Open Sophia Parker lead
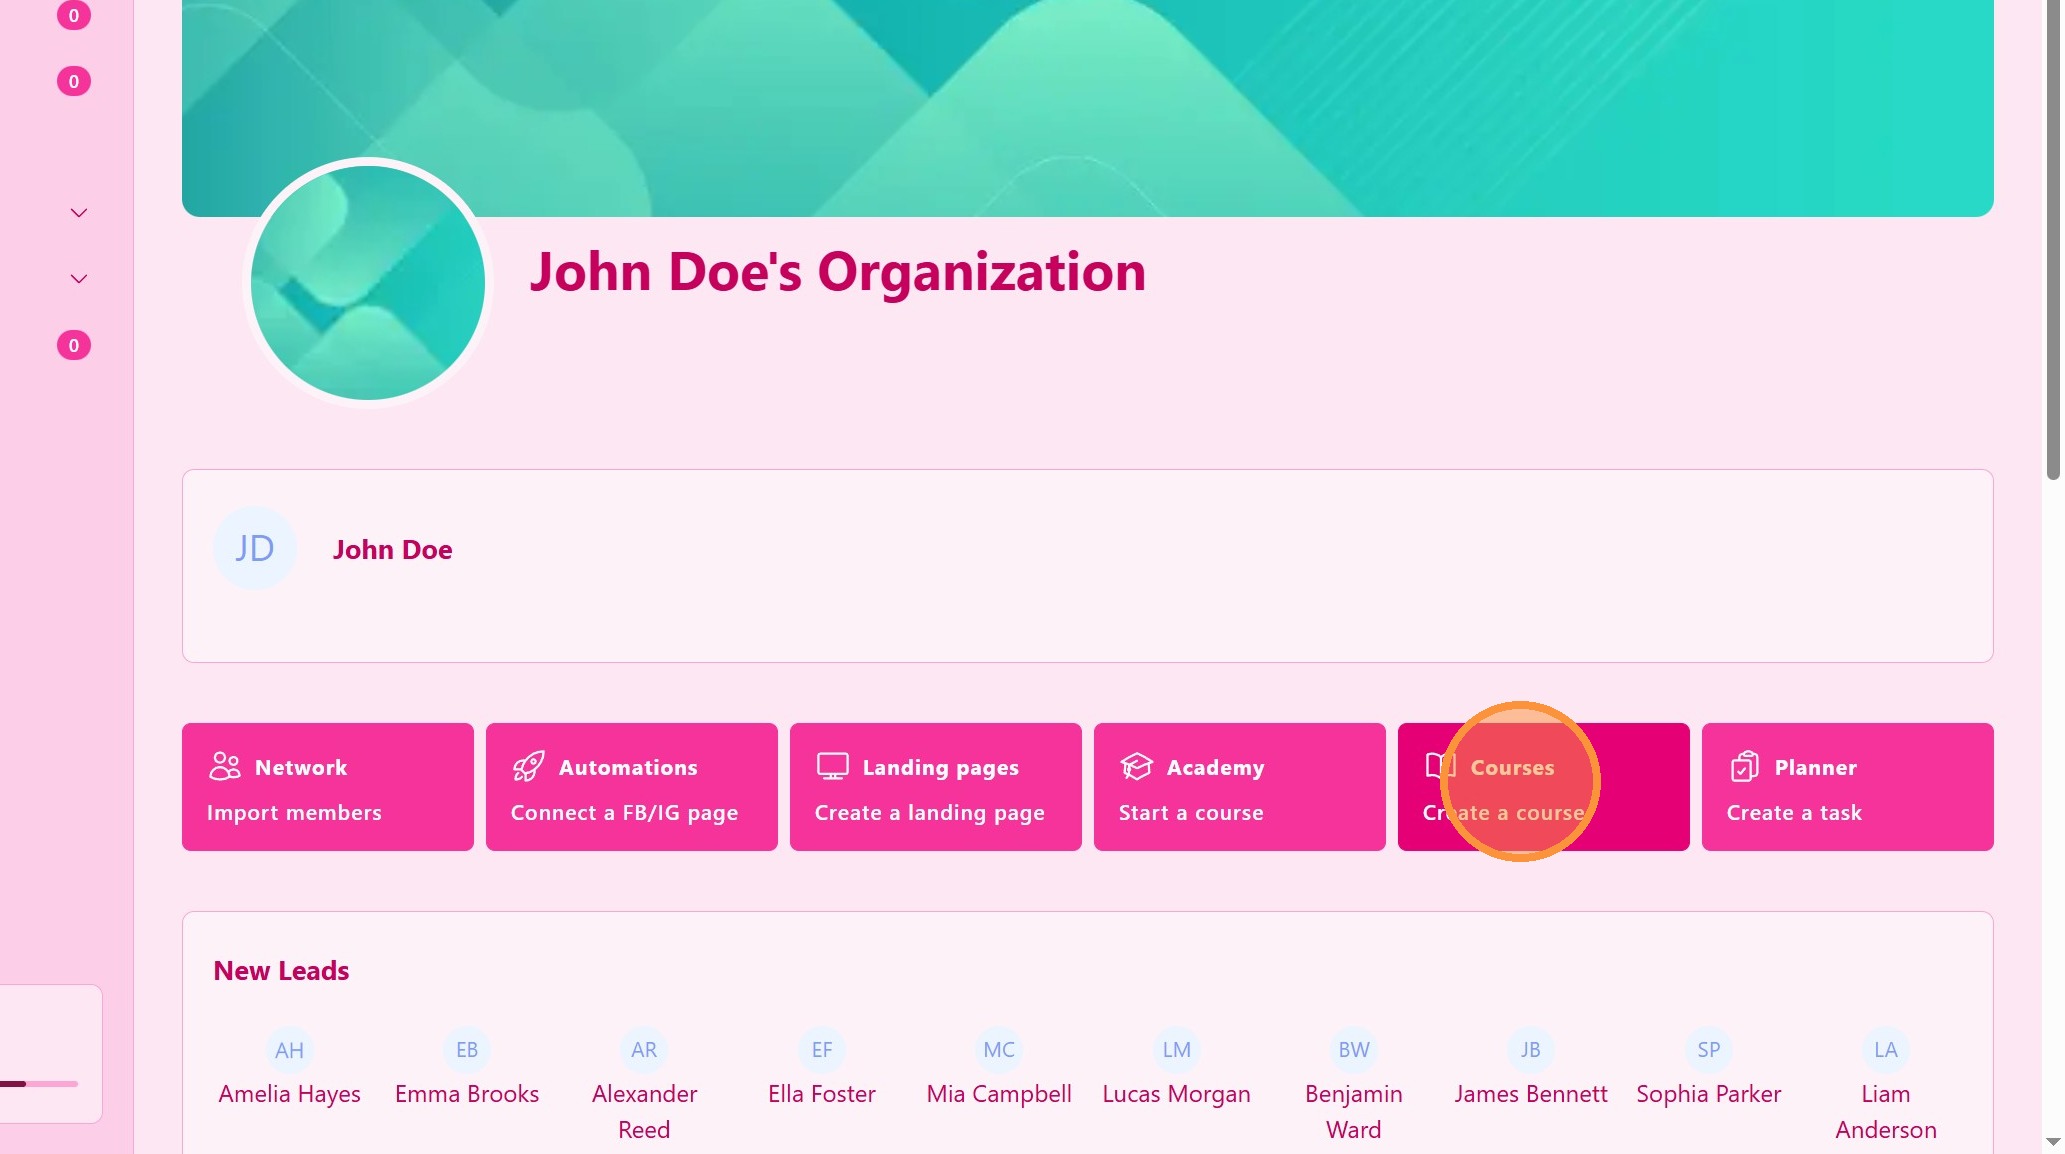The width and height of the screenshot is (2065, 1154). point(1708,1094)
